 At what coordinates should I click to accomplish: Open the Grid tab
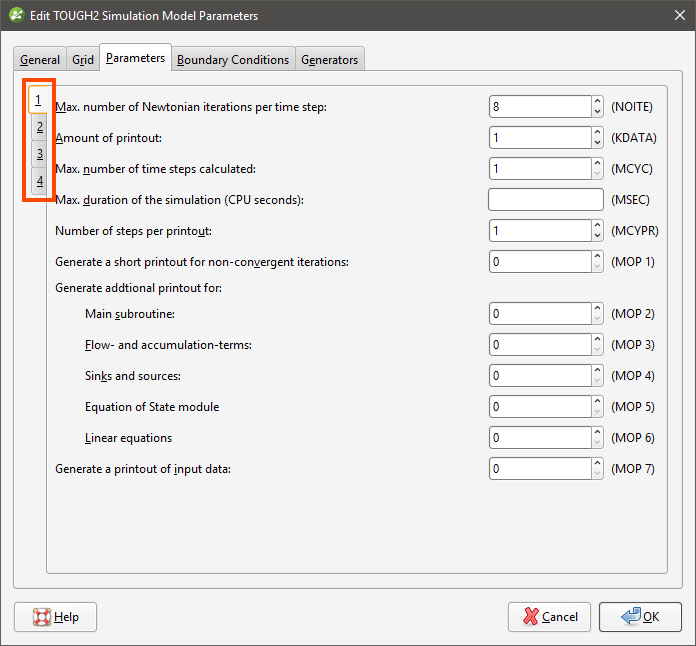(83, 60)
